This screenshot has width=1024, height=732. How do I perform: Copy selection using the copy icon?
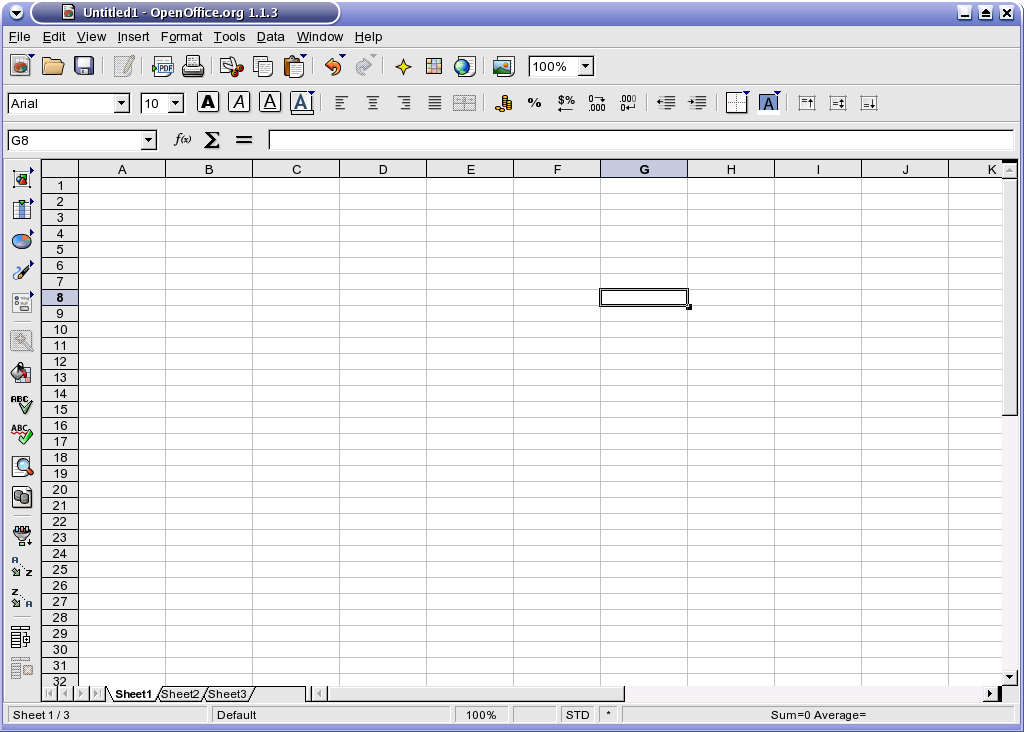(x=263, y=66)
